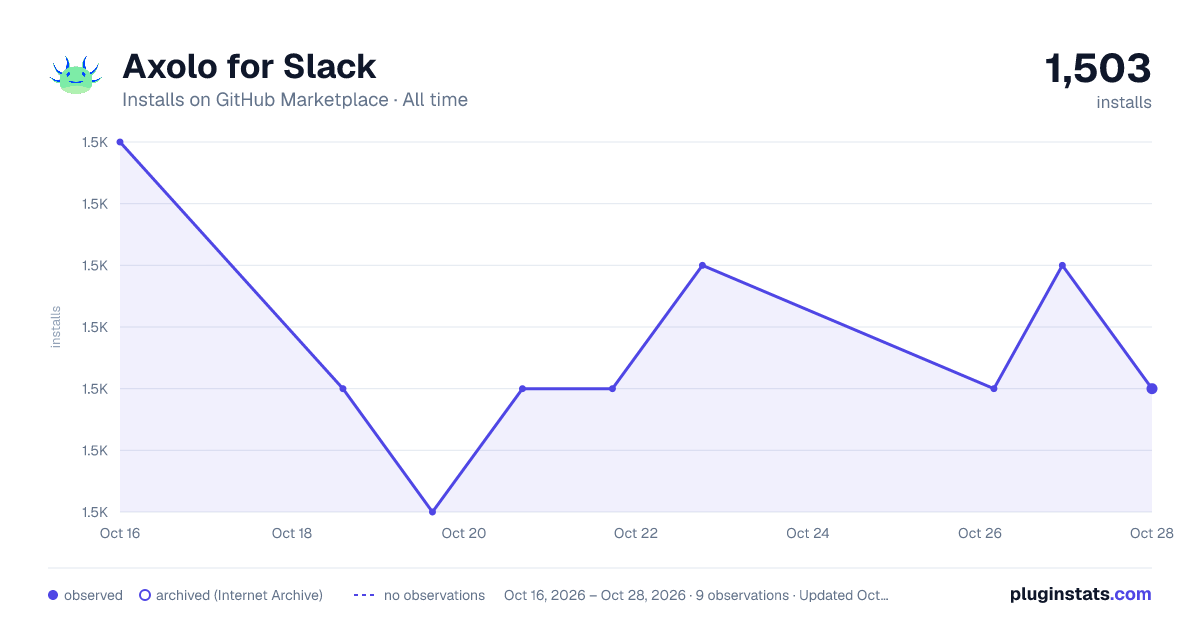Click the first data point at Oct 16

tap(120, 142)
